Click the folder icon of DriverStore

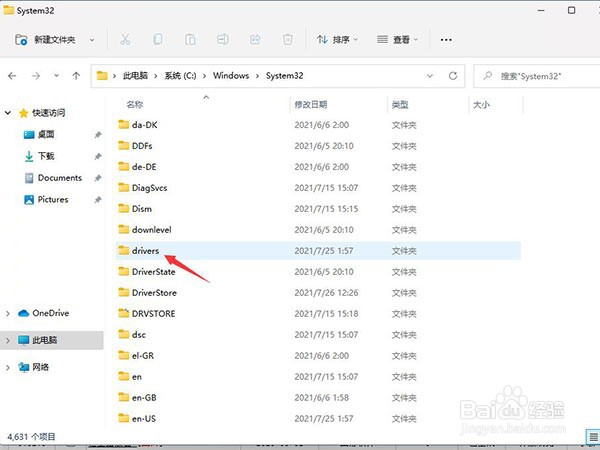124,292
